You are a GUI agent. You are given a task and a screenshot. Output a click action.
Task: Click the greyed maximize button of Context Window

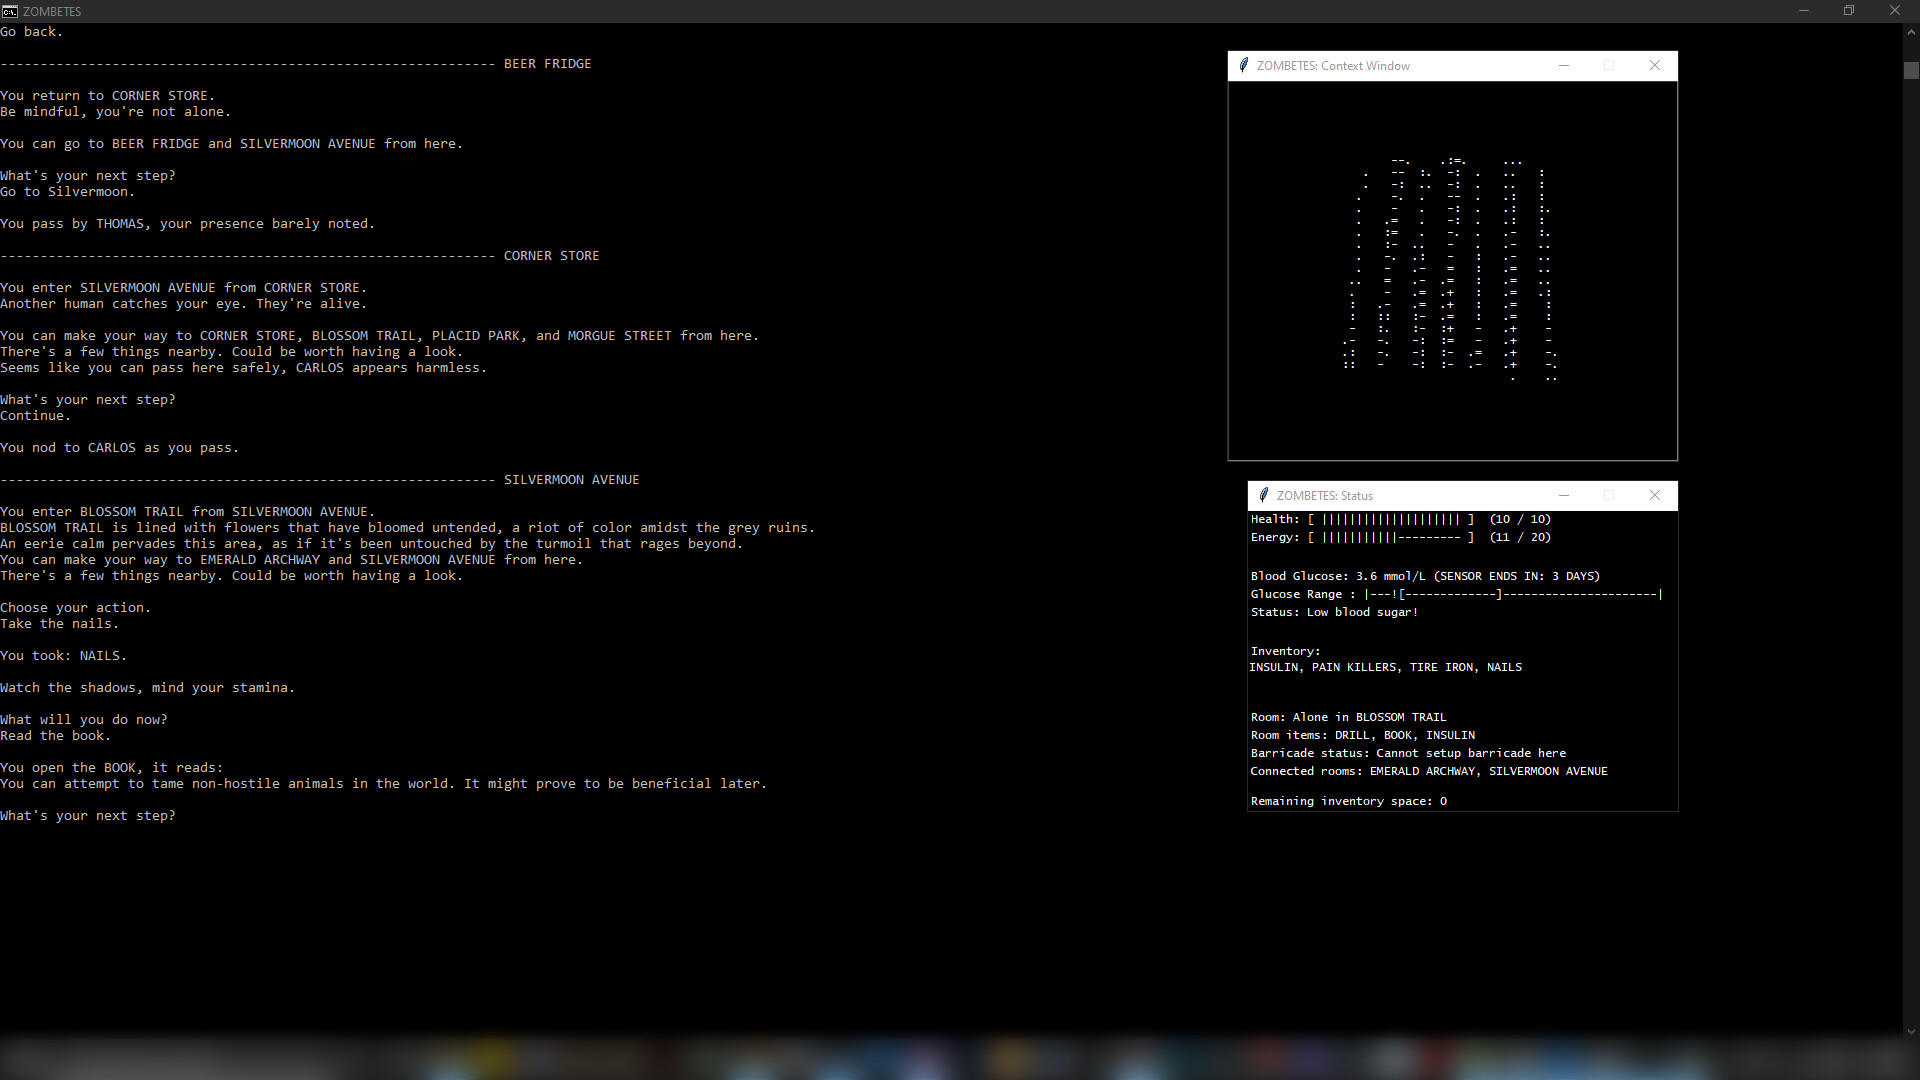click(x=1609, y=66)
